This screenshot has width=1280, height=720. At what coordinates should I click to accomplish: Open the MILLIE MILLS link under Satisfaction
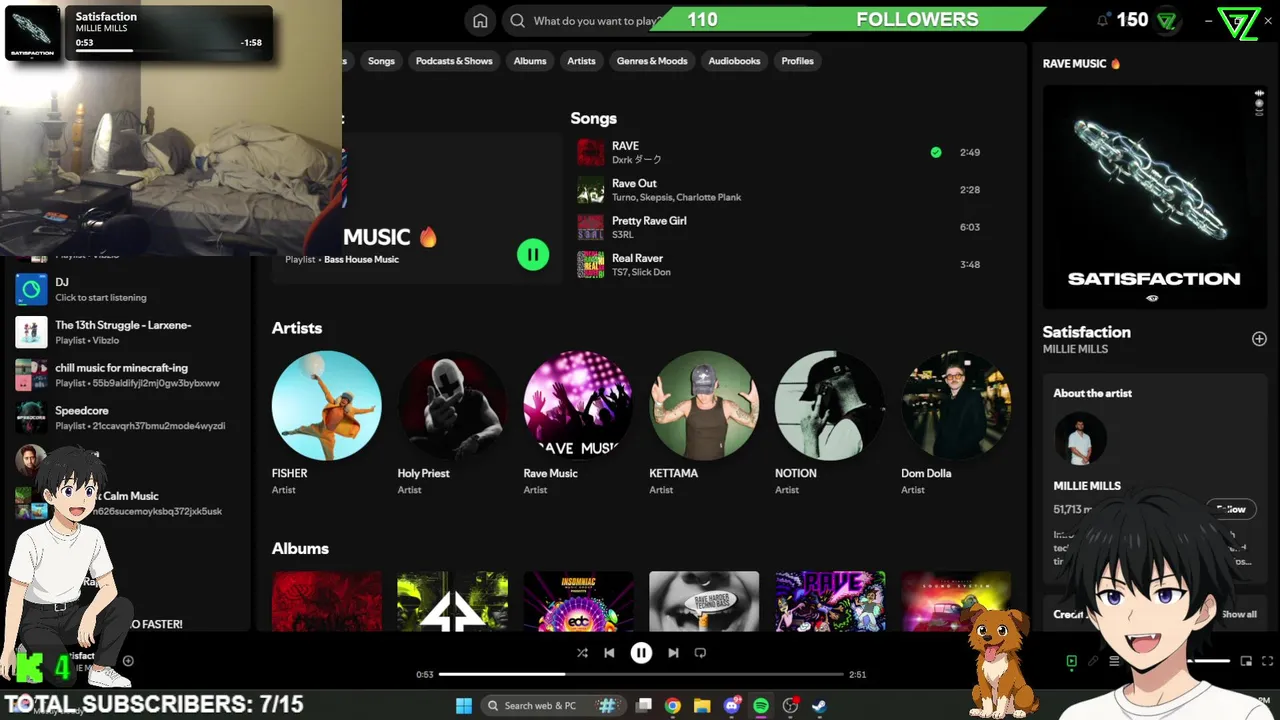click(1075, 349)
